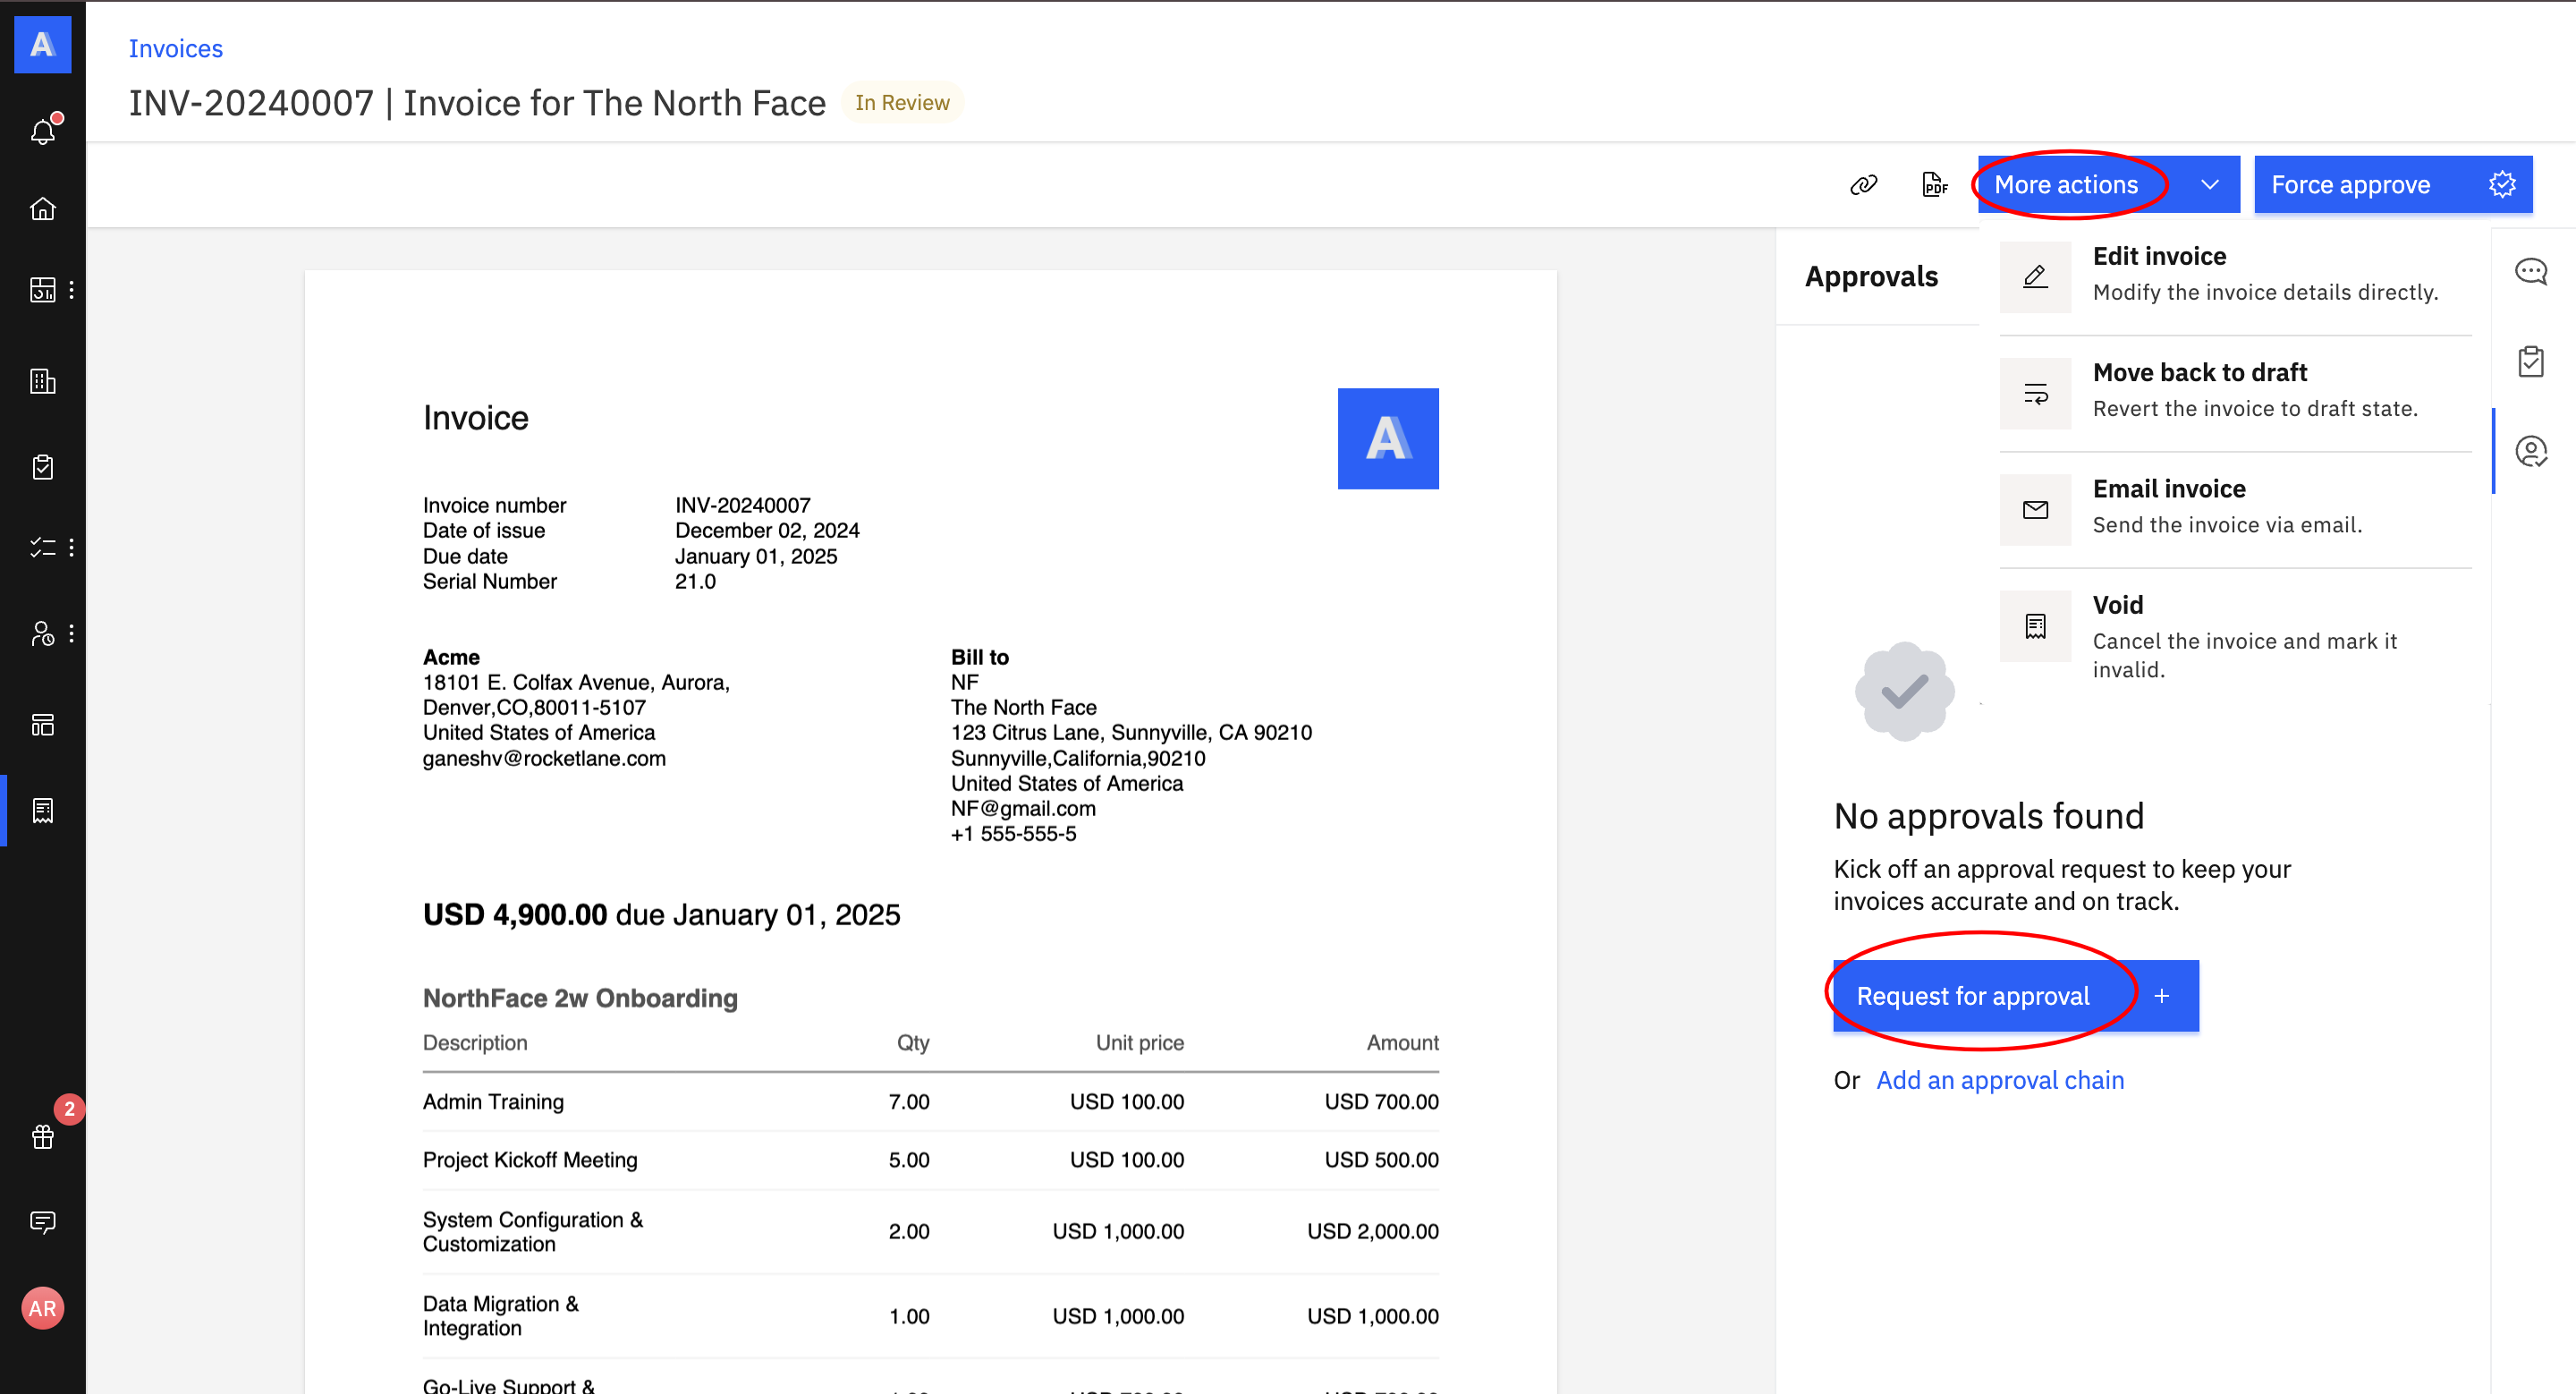Go back via Invoices breadcrumb link

point(175,48)
